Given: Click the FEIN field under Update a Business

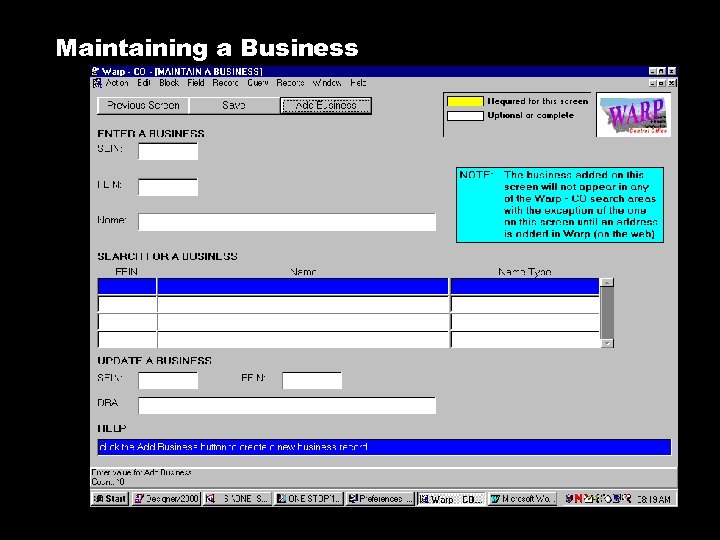Looking at the screenshot, I should (312, 380).
